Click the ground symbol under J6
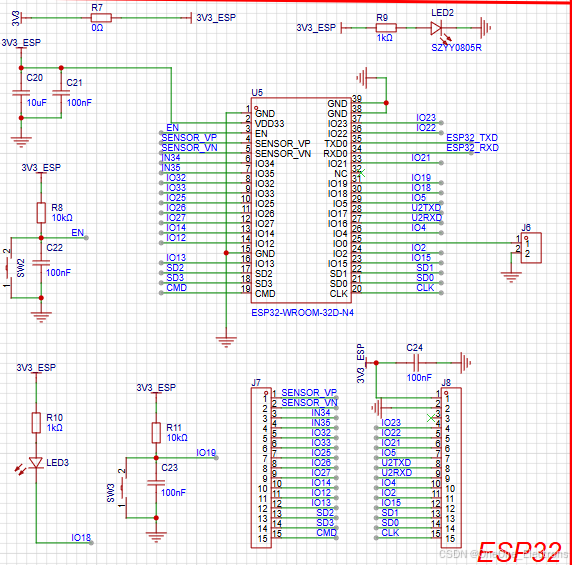The height and width of the screenshot is (565, 572). coord(511,277)
